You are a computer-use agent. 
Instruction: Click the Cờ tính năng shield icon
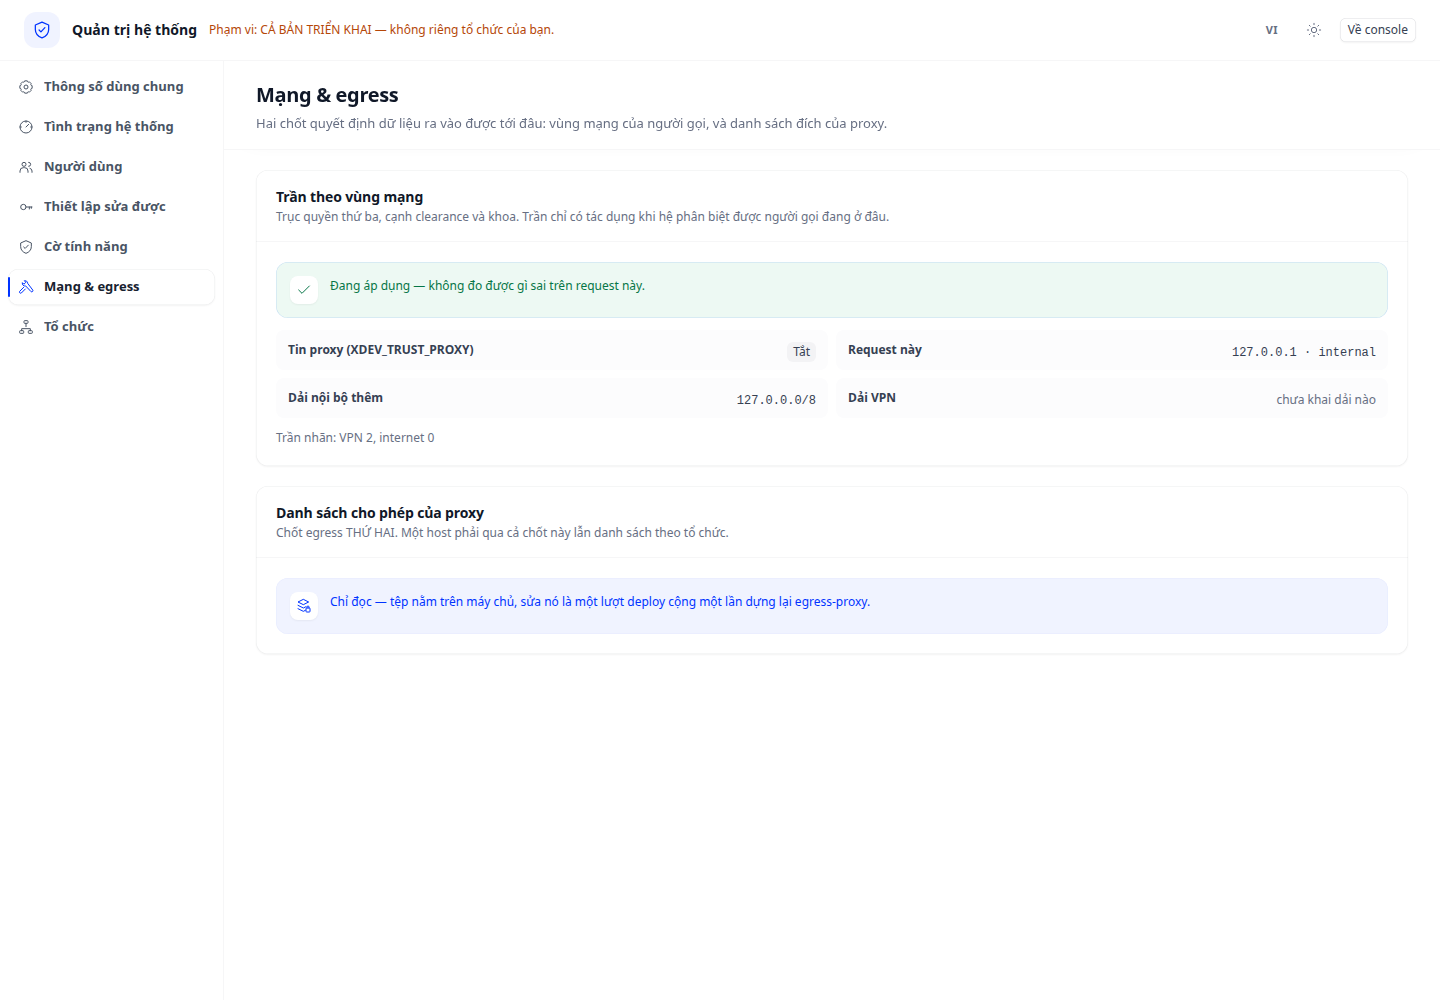click(26, 247)
